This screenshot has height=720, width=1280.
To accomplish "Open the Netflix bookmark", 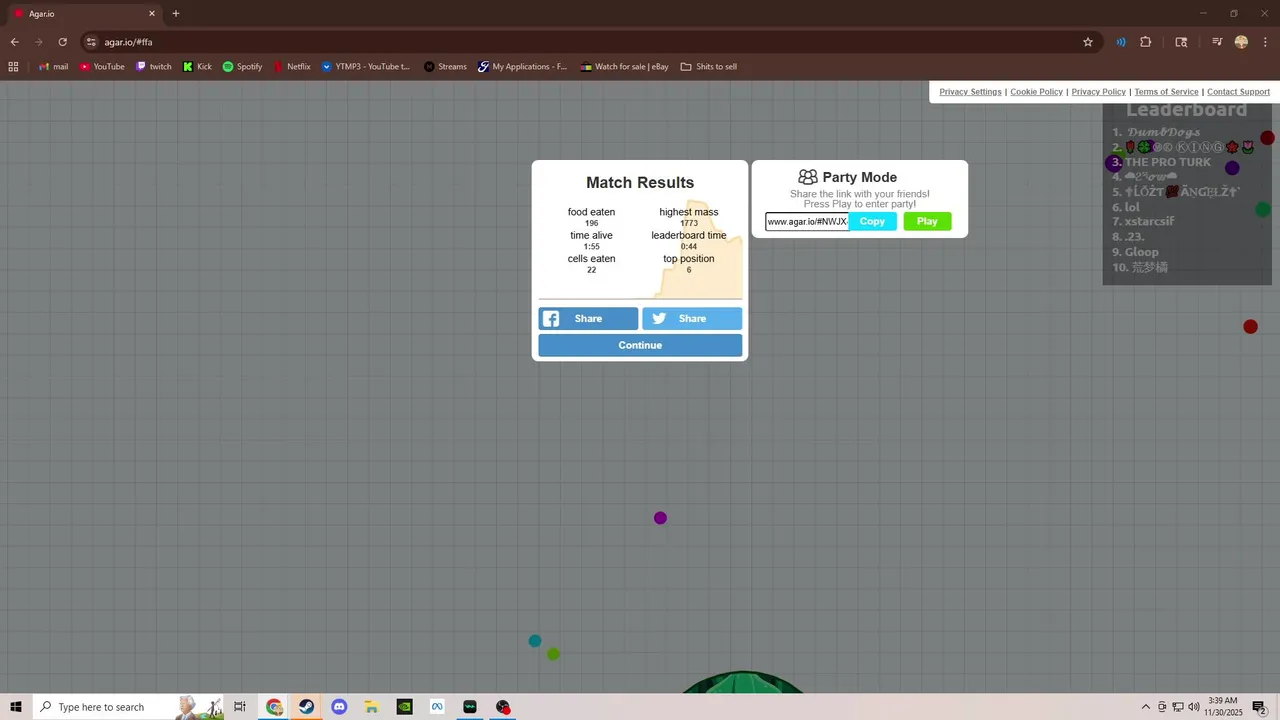I will pyautogui.click(x=292, y=67).
